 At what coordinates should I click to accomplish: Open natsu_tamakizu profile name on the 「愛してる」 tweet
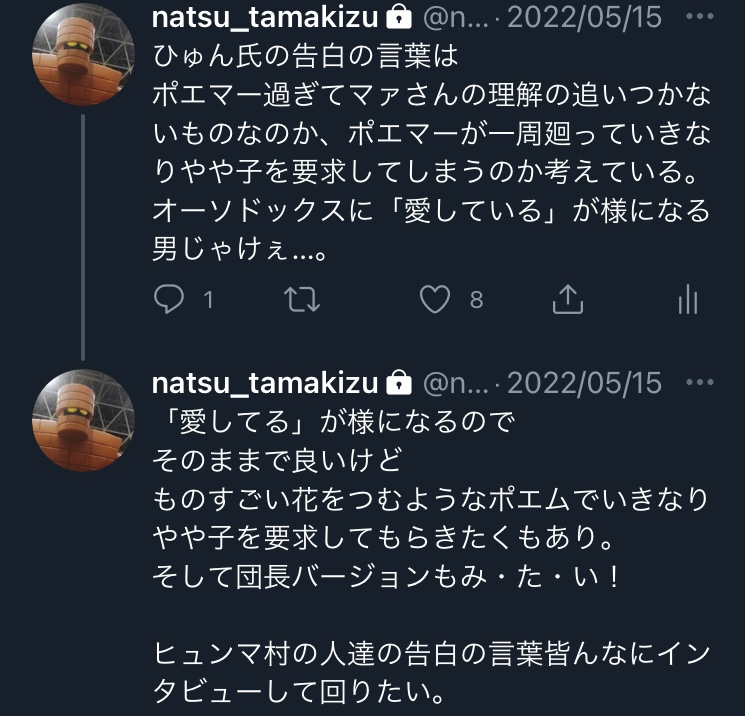pyautogui.click(x=265, y=383)
